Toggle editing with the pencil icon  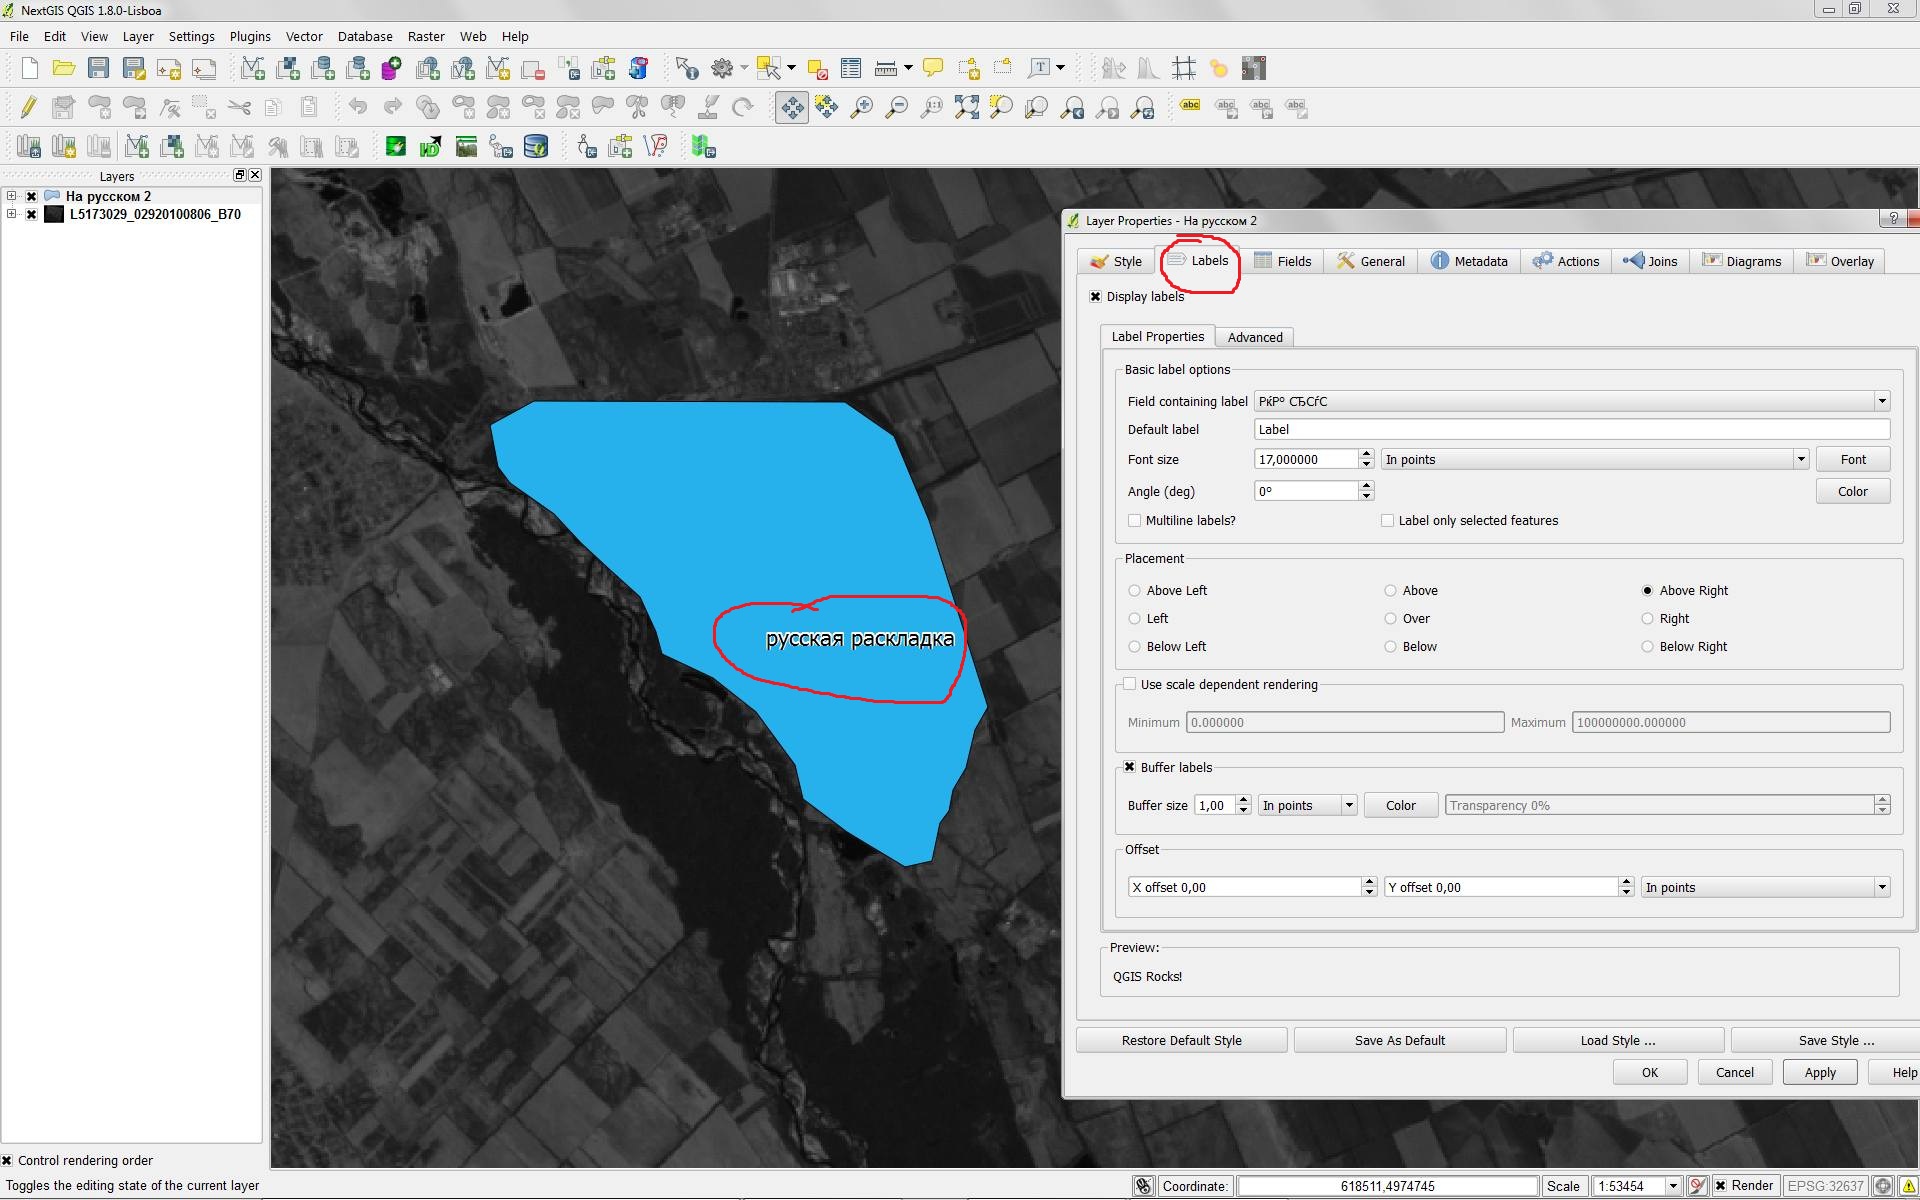[28, 107]
